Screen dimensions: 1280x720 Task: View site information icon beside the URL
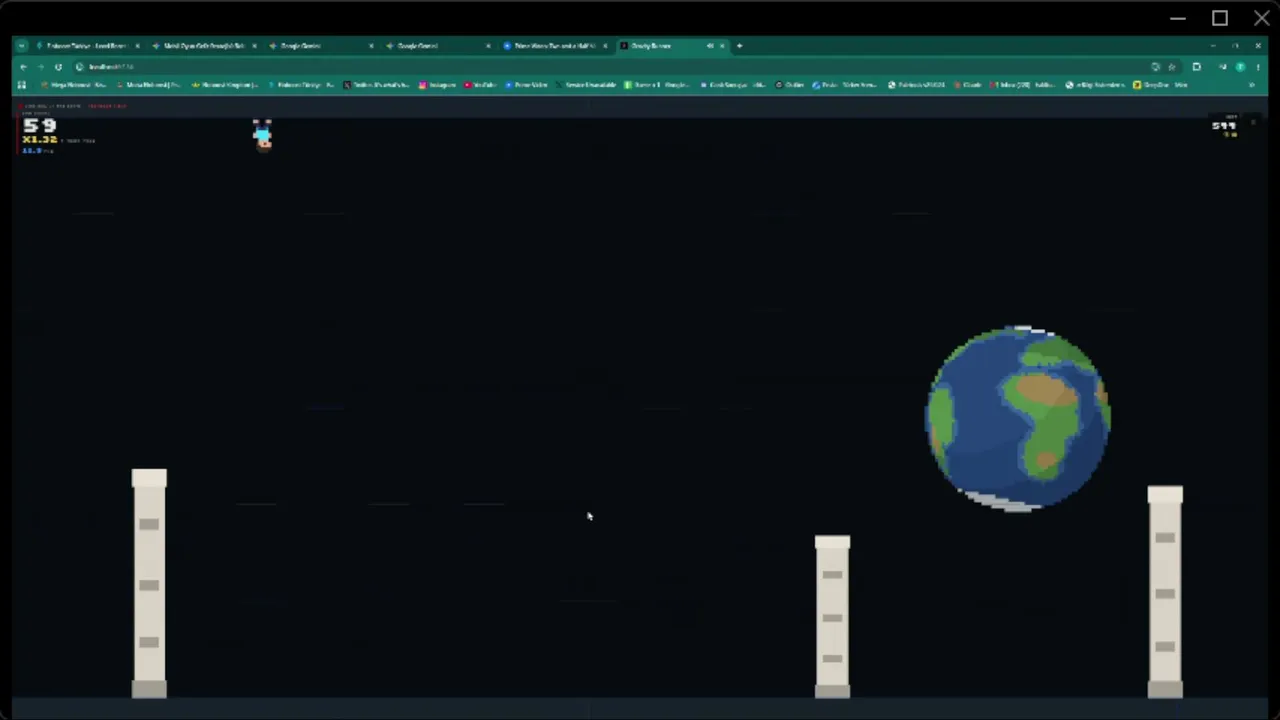coord(79,67)
